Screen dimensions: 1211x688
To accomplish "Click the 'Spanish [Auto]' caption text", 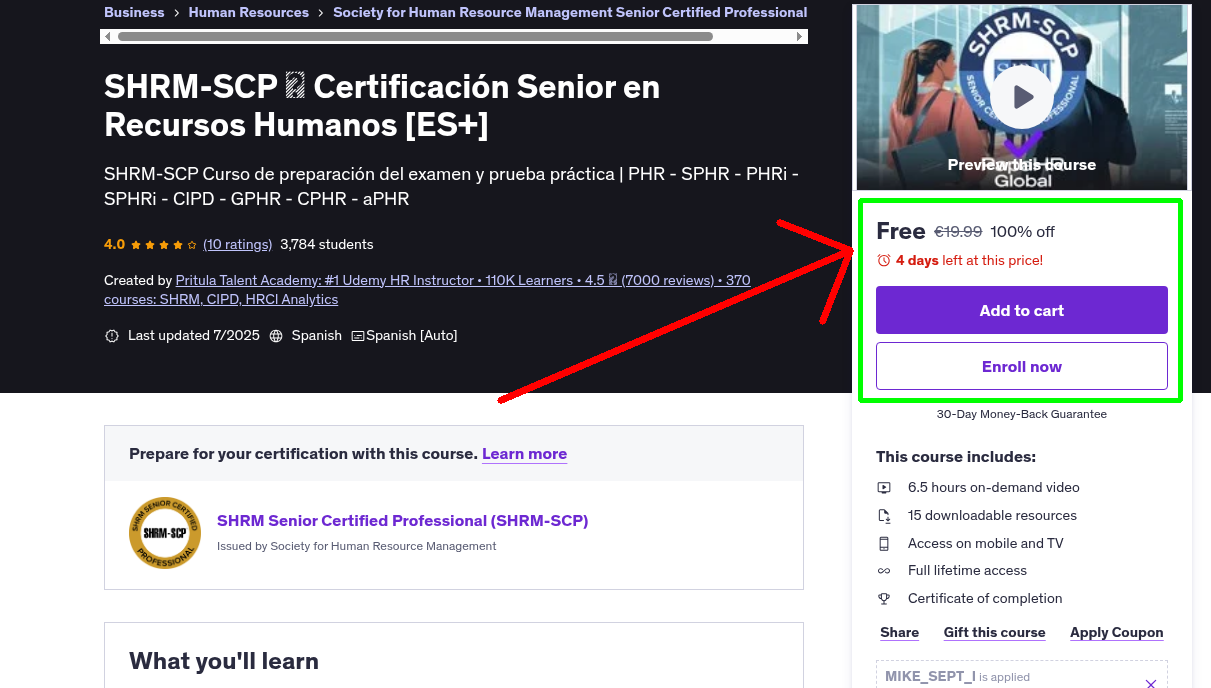I will [x=412, y=336].
